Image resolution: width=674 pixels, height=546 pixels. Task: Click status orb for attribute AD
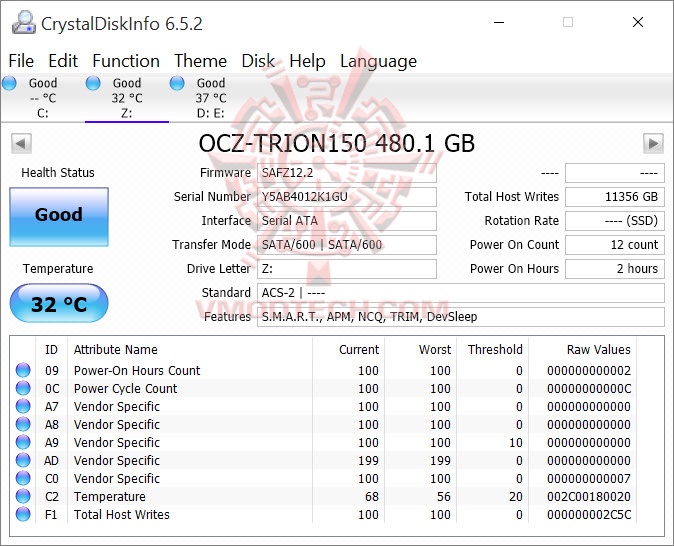click(23, 460)
